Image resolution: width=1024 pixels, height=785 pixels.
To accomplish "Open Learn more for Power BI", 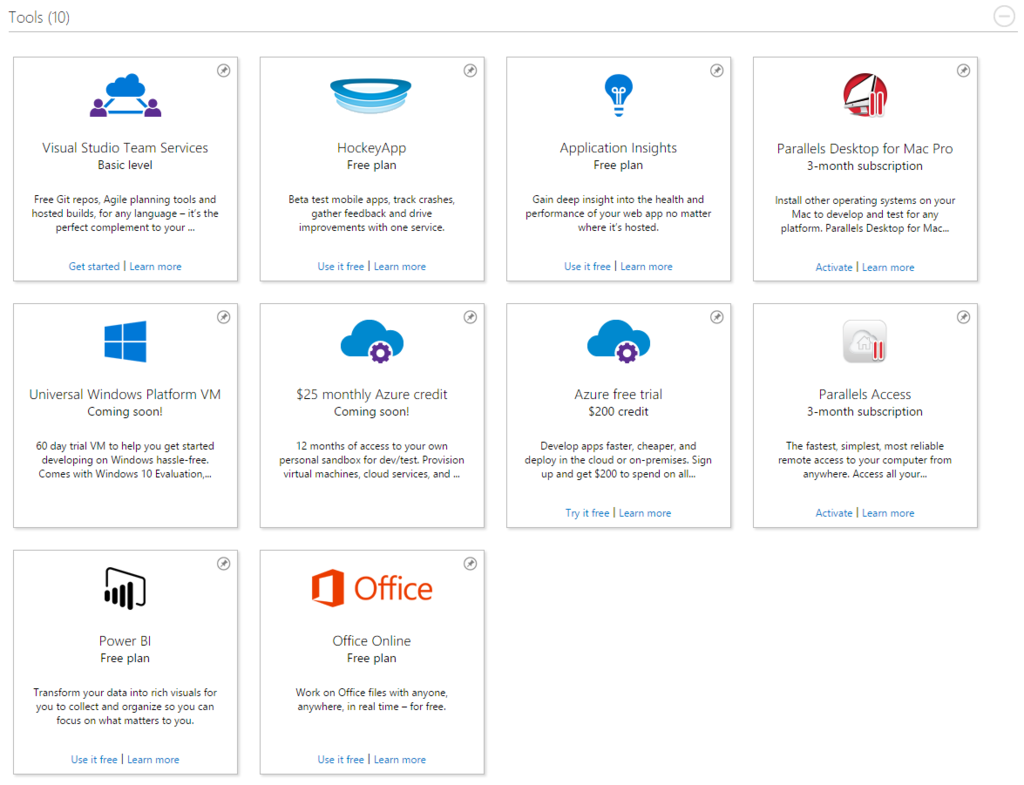I will (153, 760).
